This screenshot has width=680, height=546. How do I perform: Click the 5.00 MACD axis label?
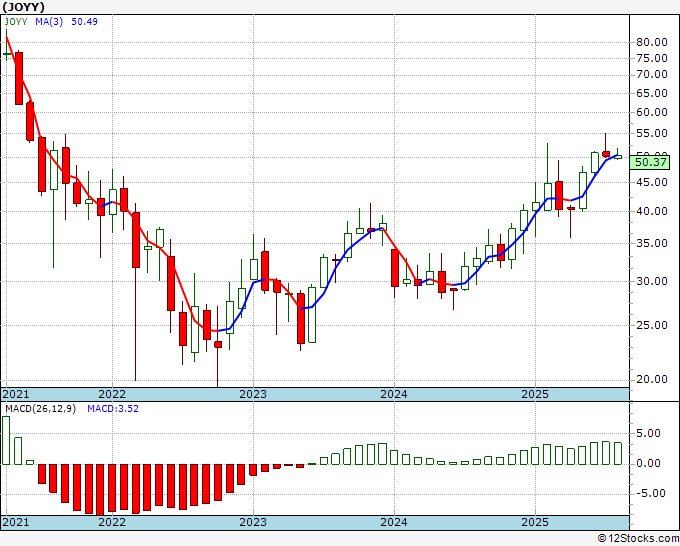pyautogui.click(x=648, y=433)
